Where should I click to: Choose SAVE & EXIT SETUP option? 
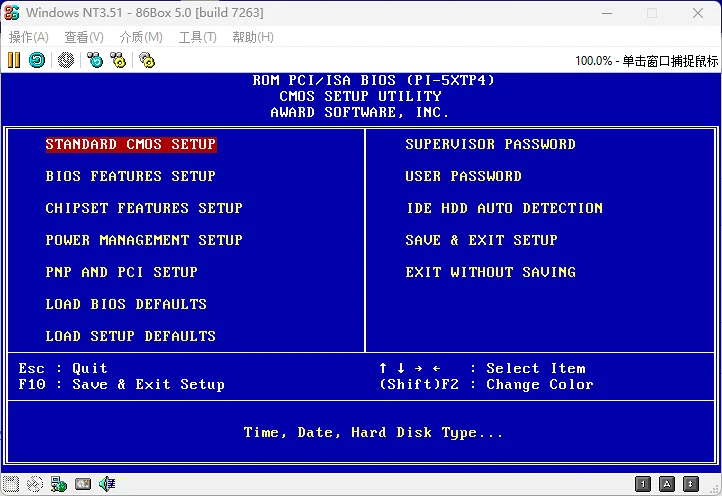pos(481,240)
